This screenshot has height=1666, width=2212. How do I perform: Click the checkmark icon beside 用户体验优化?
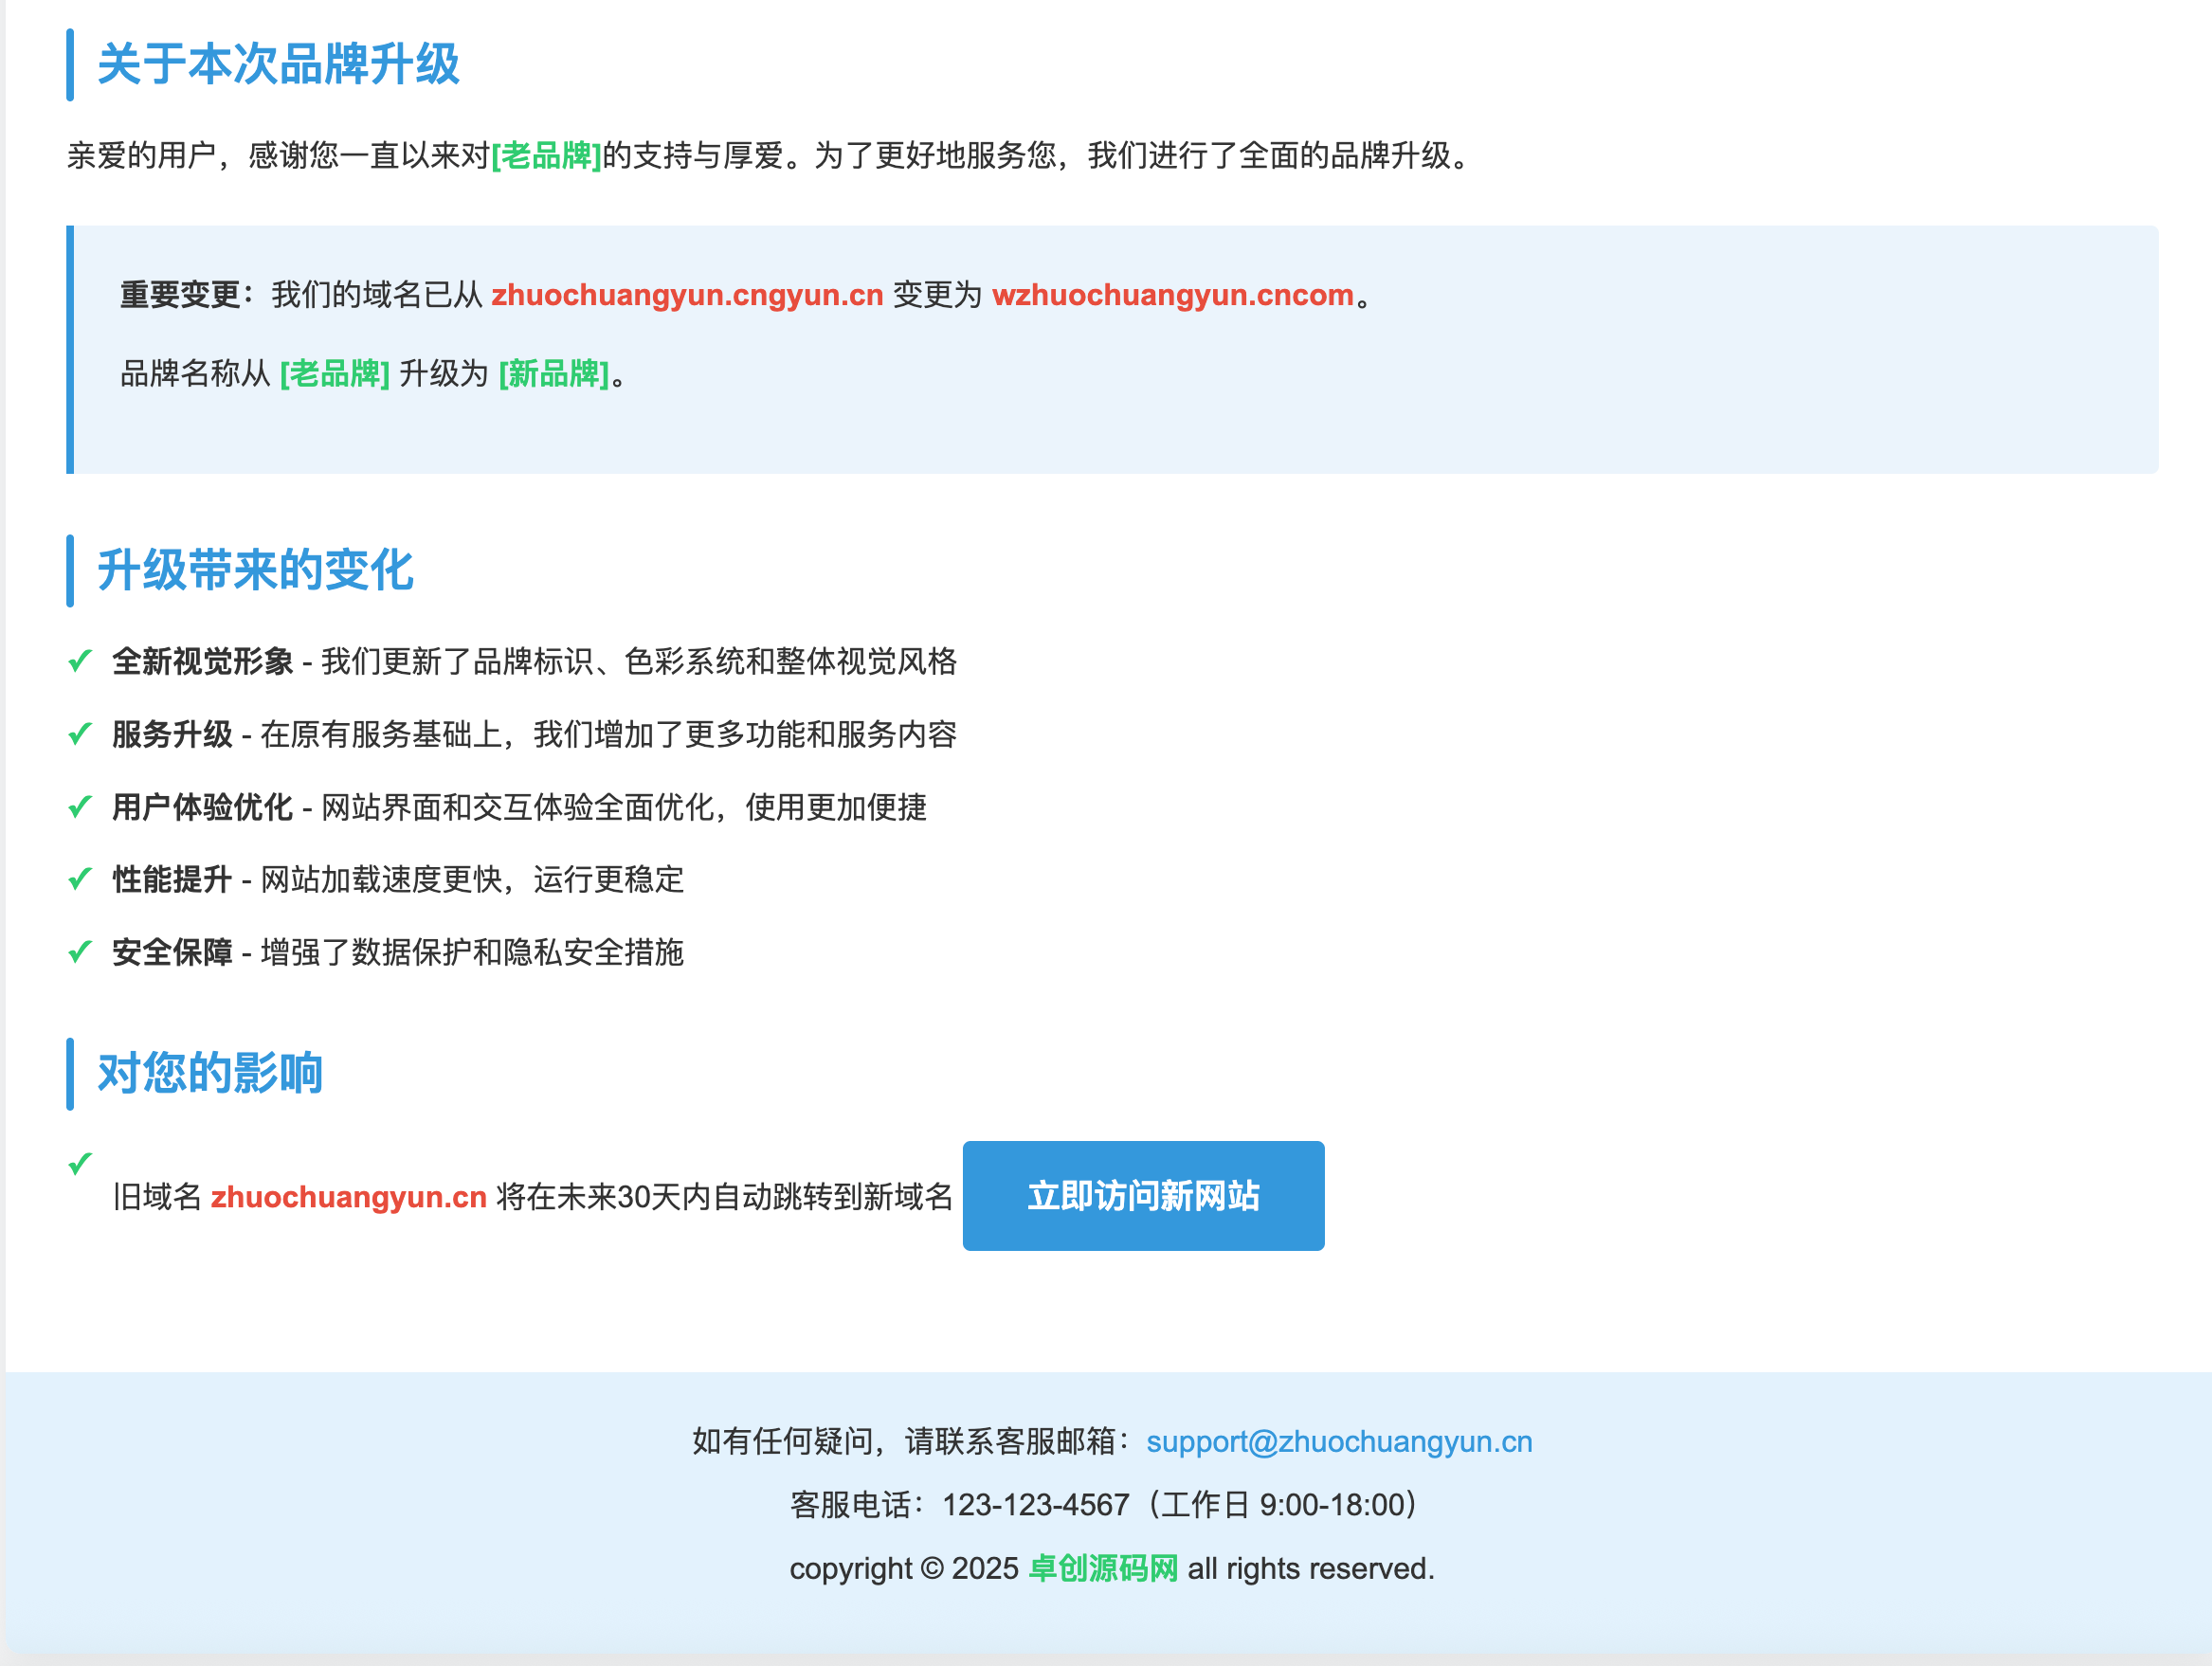click(80, 806)
